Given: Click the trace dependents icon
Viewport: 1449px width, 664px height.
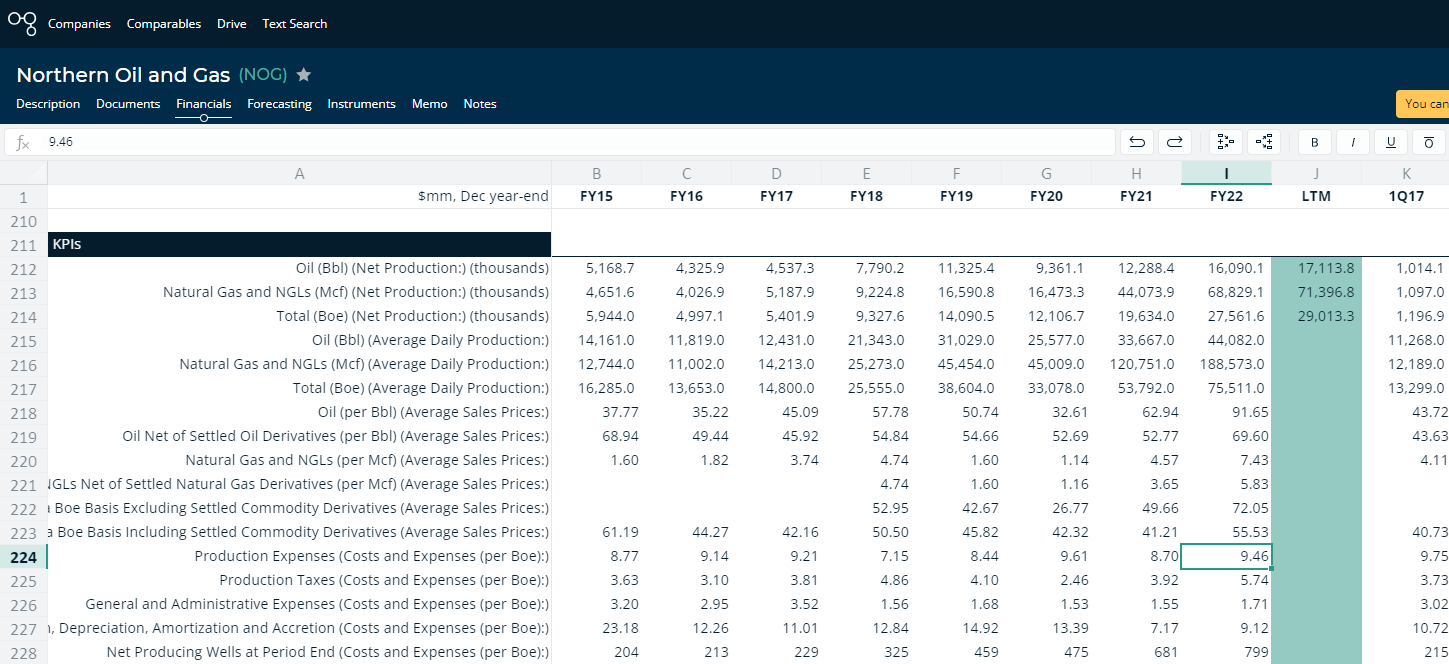Looking at the screenshot, I should (1263, 142).
